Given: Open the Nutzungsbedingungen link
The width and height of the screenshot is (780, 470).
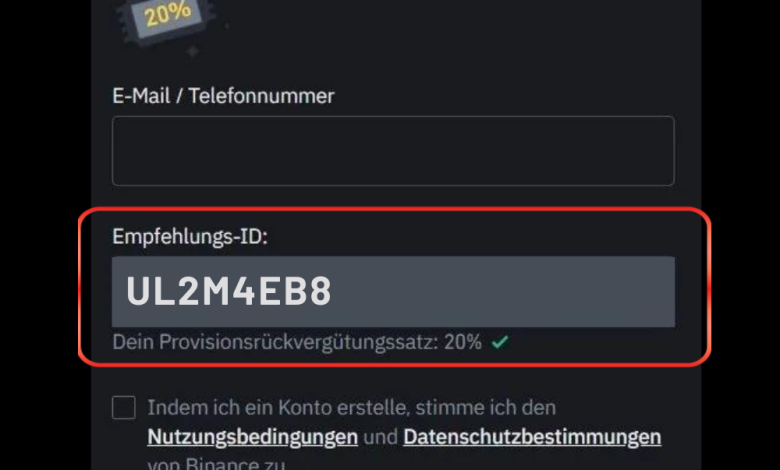Looking at the screenshot, I should 253,437.
